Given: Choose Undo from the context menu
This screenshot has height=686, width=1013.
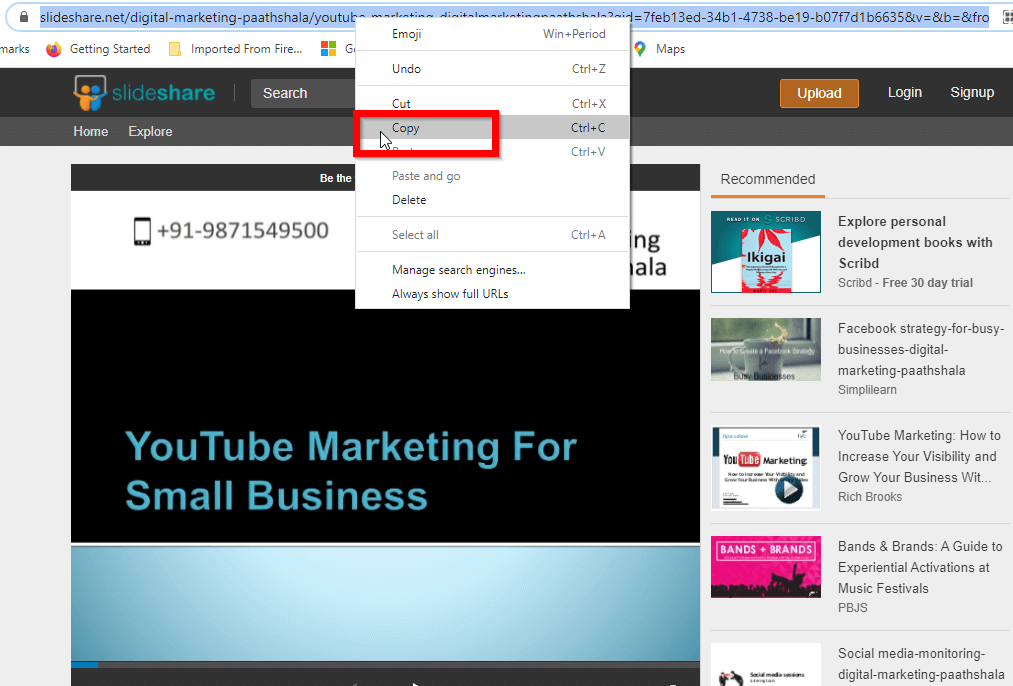Looking at the screenshot, I should (492, 68).
